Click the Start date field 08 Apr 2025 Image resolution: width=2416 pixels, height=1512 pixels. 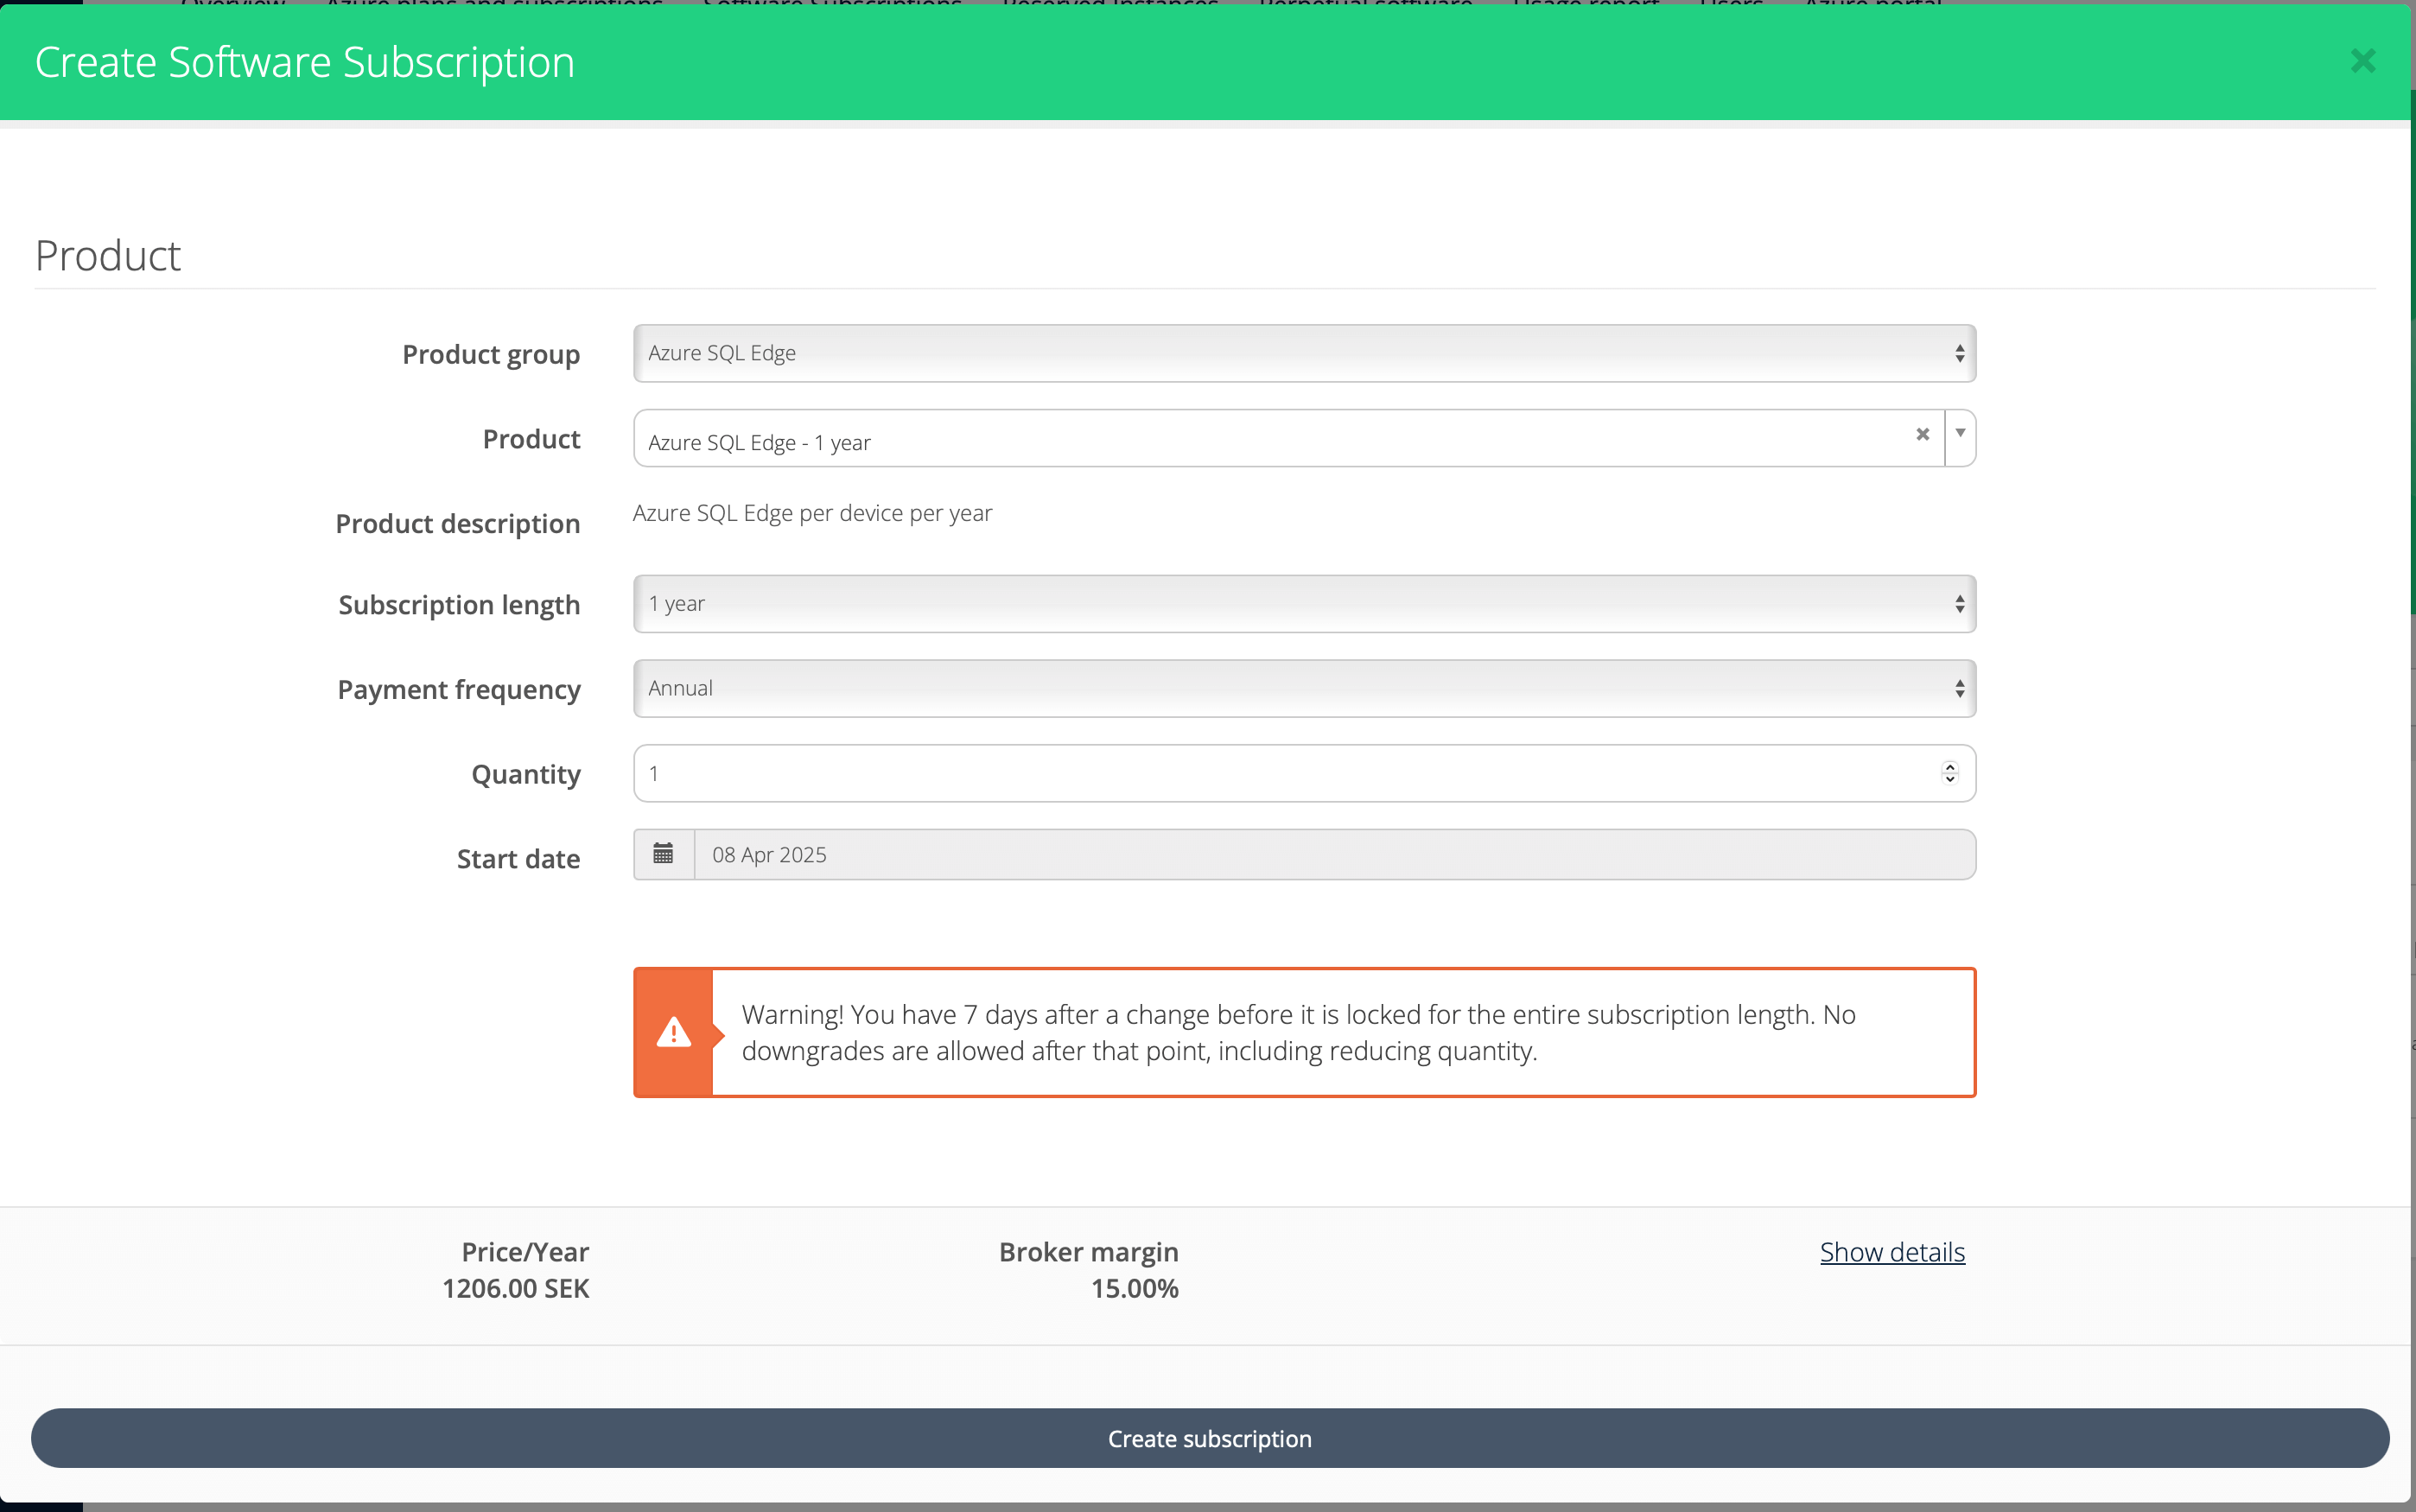tap(1335, 854)
